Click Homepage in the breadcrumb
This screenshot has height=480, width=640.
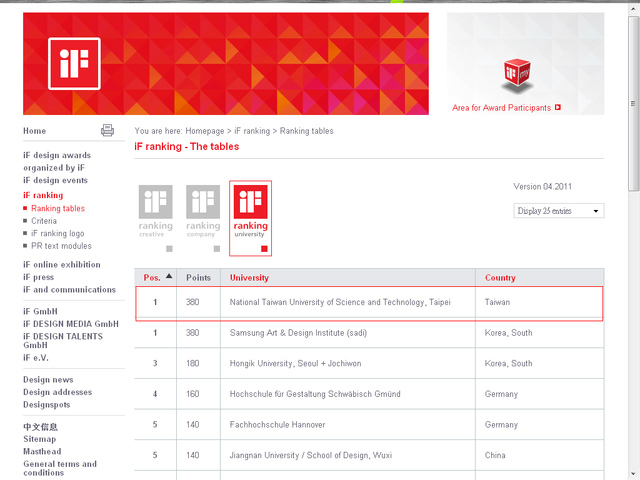pyautogui.click(x=204, y=131)
